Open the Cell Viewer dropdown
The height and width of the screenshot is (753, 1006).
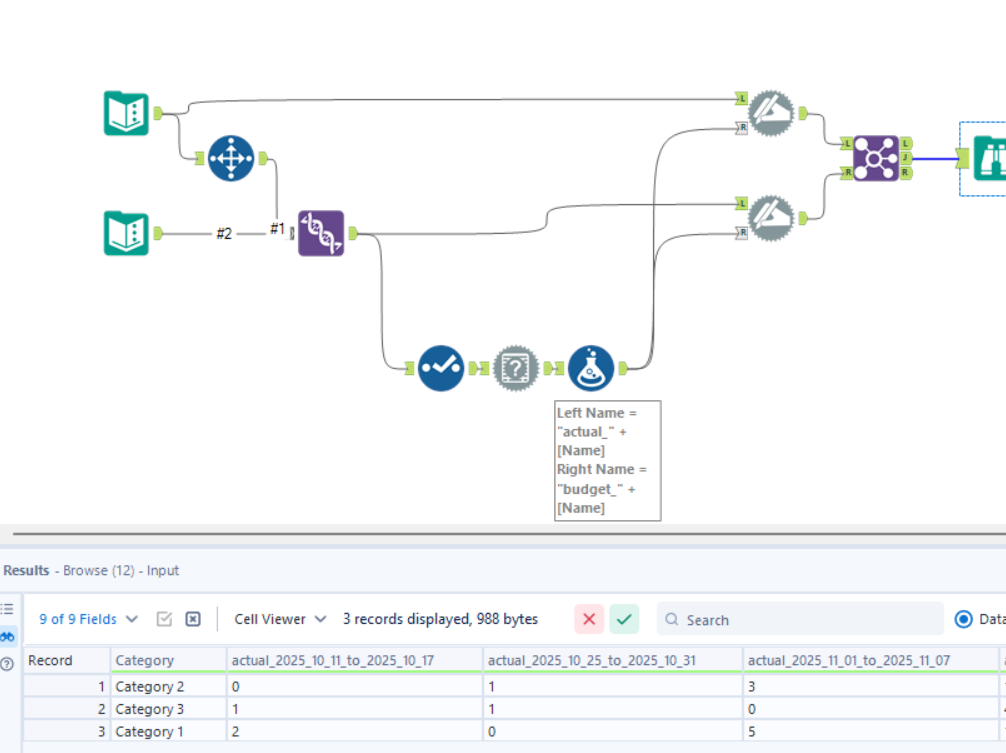(278, 618)
